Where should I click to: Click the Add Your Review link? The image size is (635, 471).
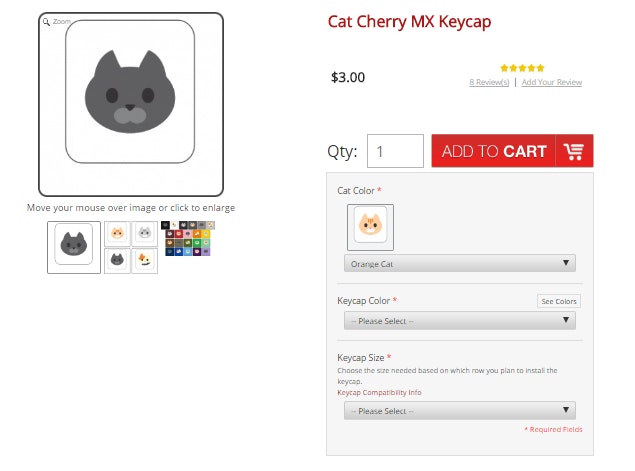coord(551,82)
